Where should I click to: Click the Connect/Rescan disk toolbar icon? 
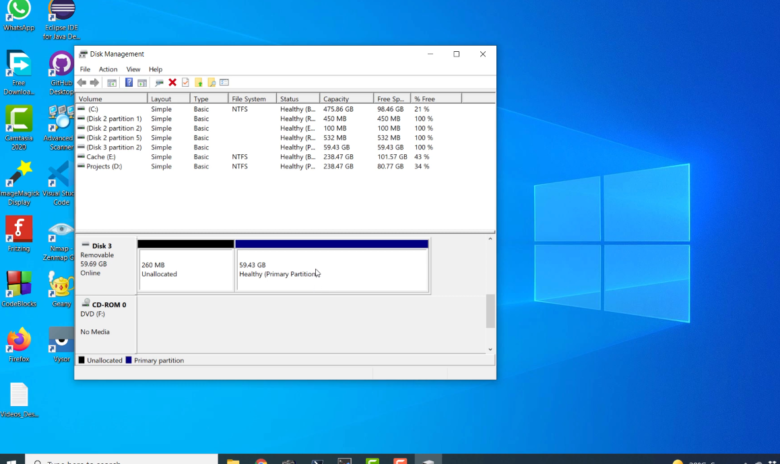(x=159, y=83)
